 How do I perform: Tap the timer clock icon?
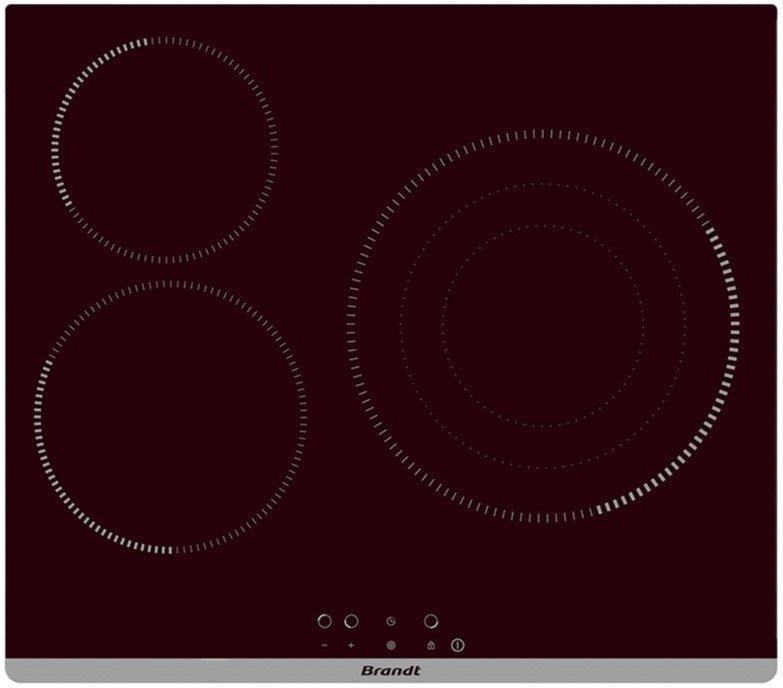(x=391, y=622)
